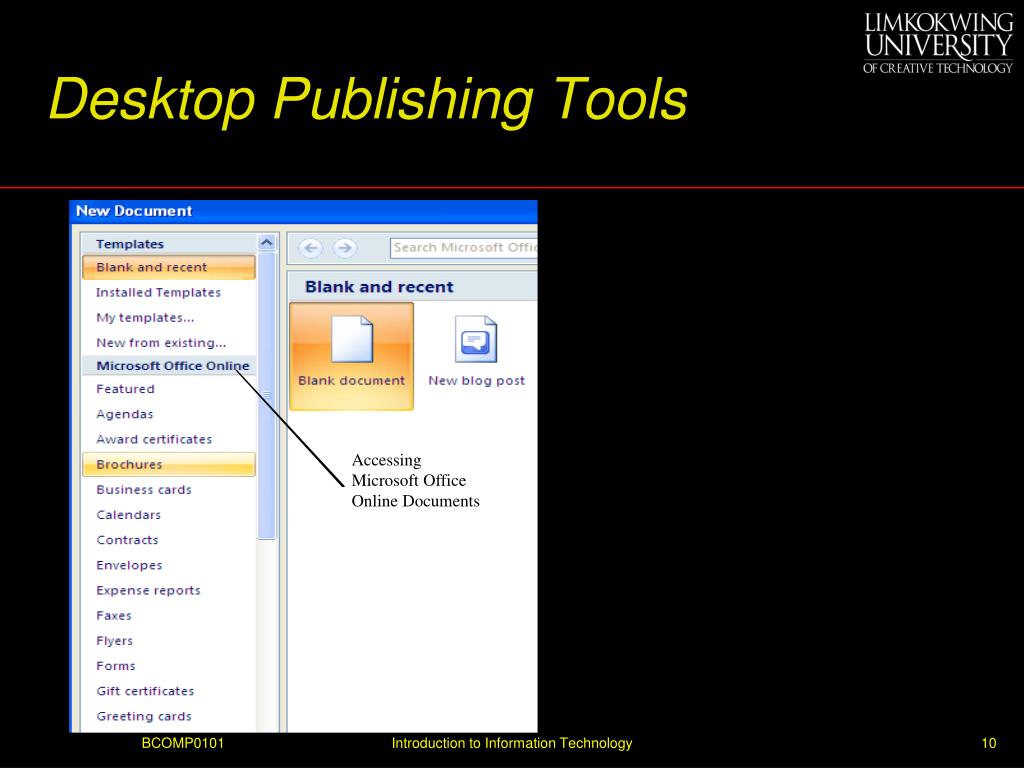This screenshot has height=768, width=1024.
Task: Choose the New blog post icon
Action: coord(476,353)
